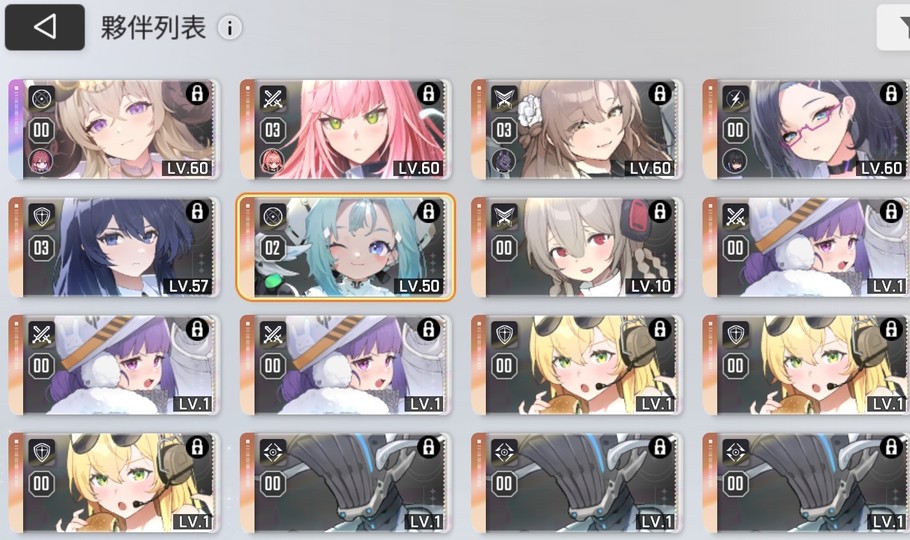Open the filter button at top right
The width and height of the screenshot is (910, 540).
point(894,27)
